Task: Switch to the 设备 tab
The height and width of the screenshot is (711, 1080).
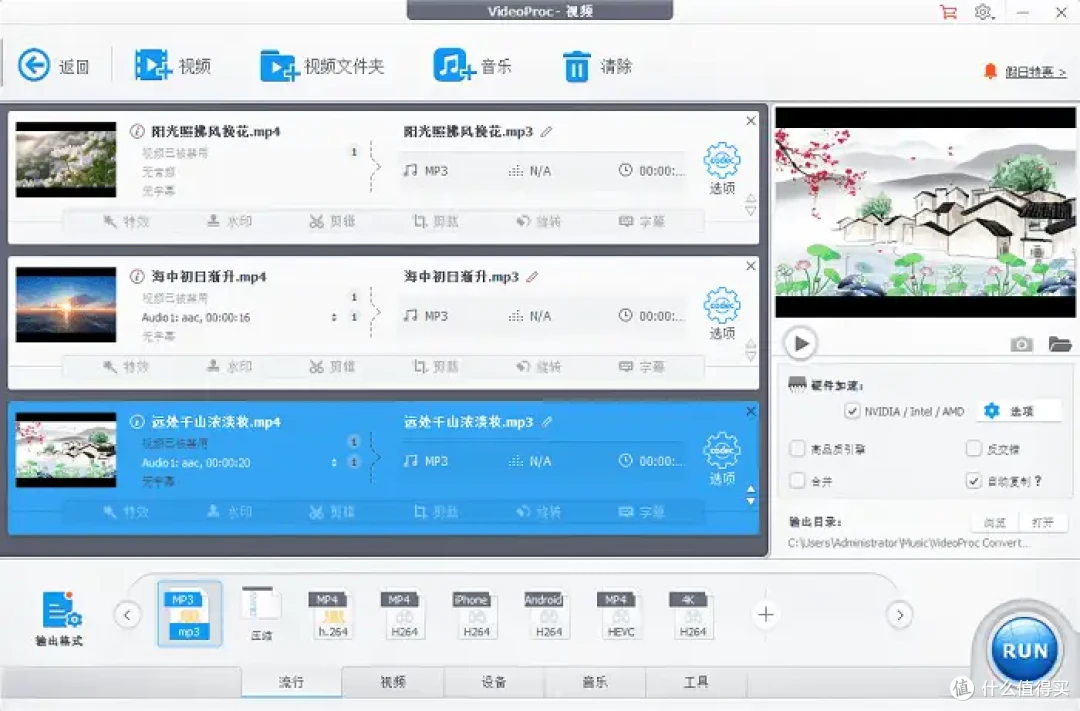Action: point(494,682)
